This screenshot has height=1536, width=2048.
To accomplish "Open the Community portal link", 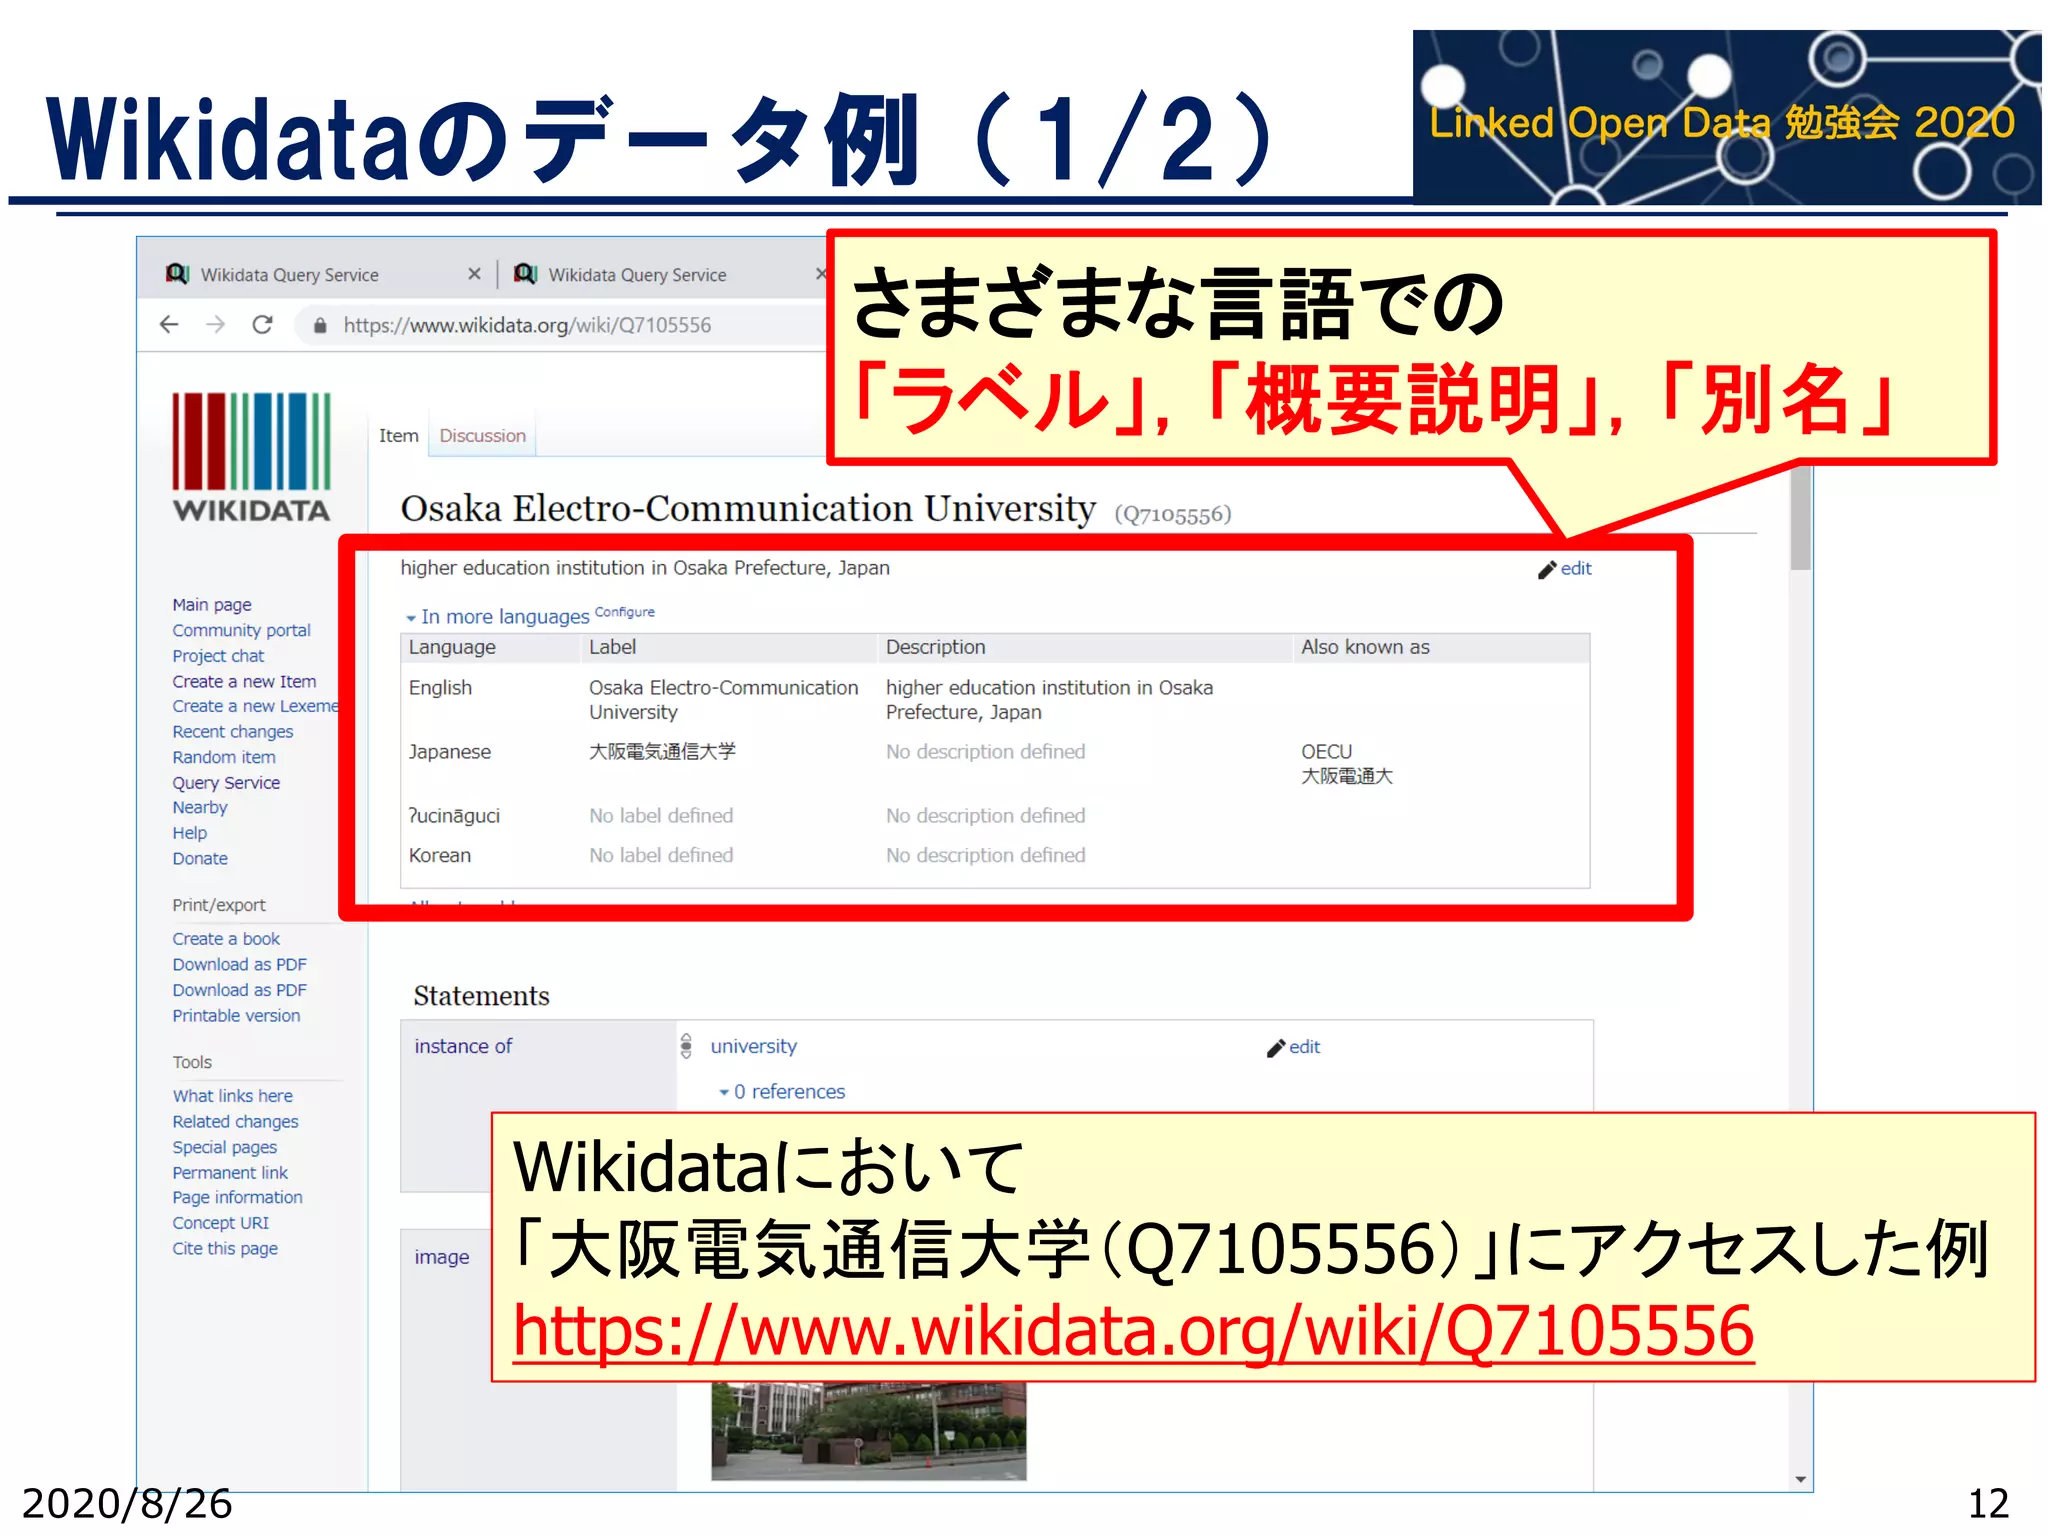I will [241, 631].
